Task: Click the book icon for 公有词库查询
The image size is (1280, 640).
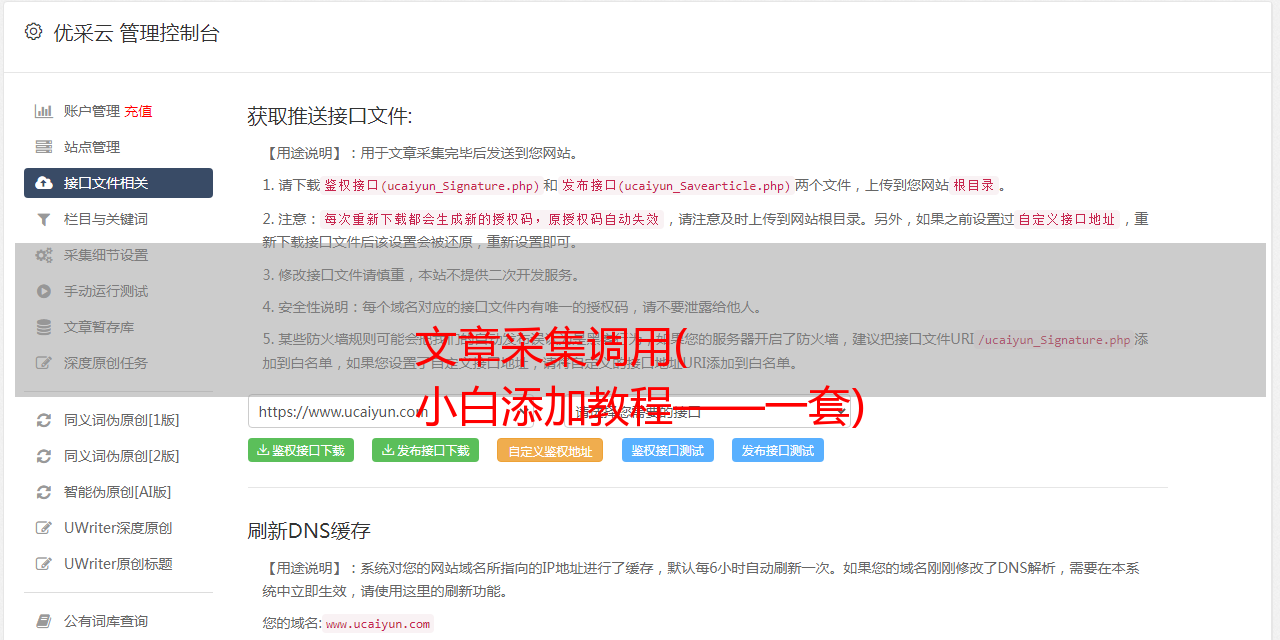Action: pyautogui.click(x=44, y=621)
